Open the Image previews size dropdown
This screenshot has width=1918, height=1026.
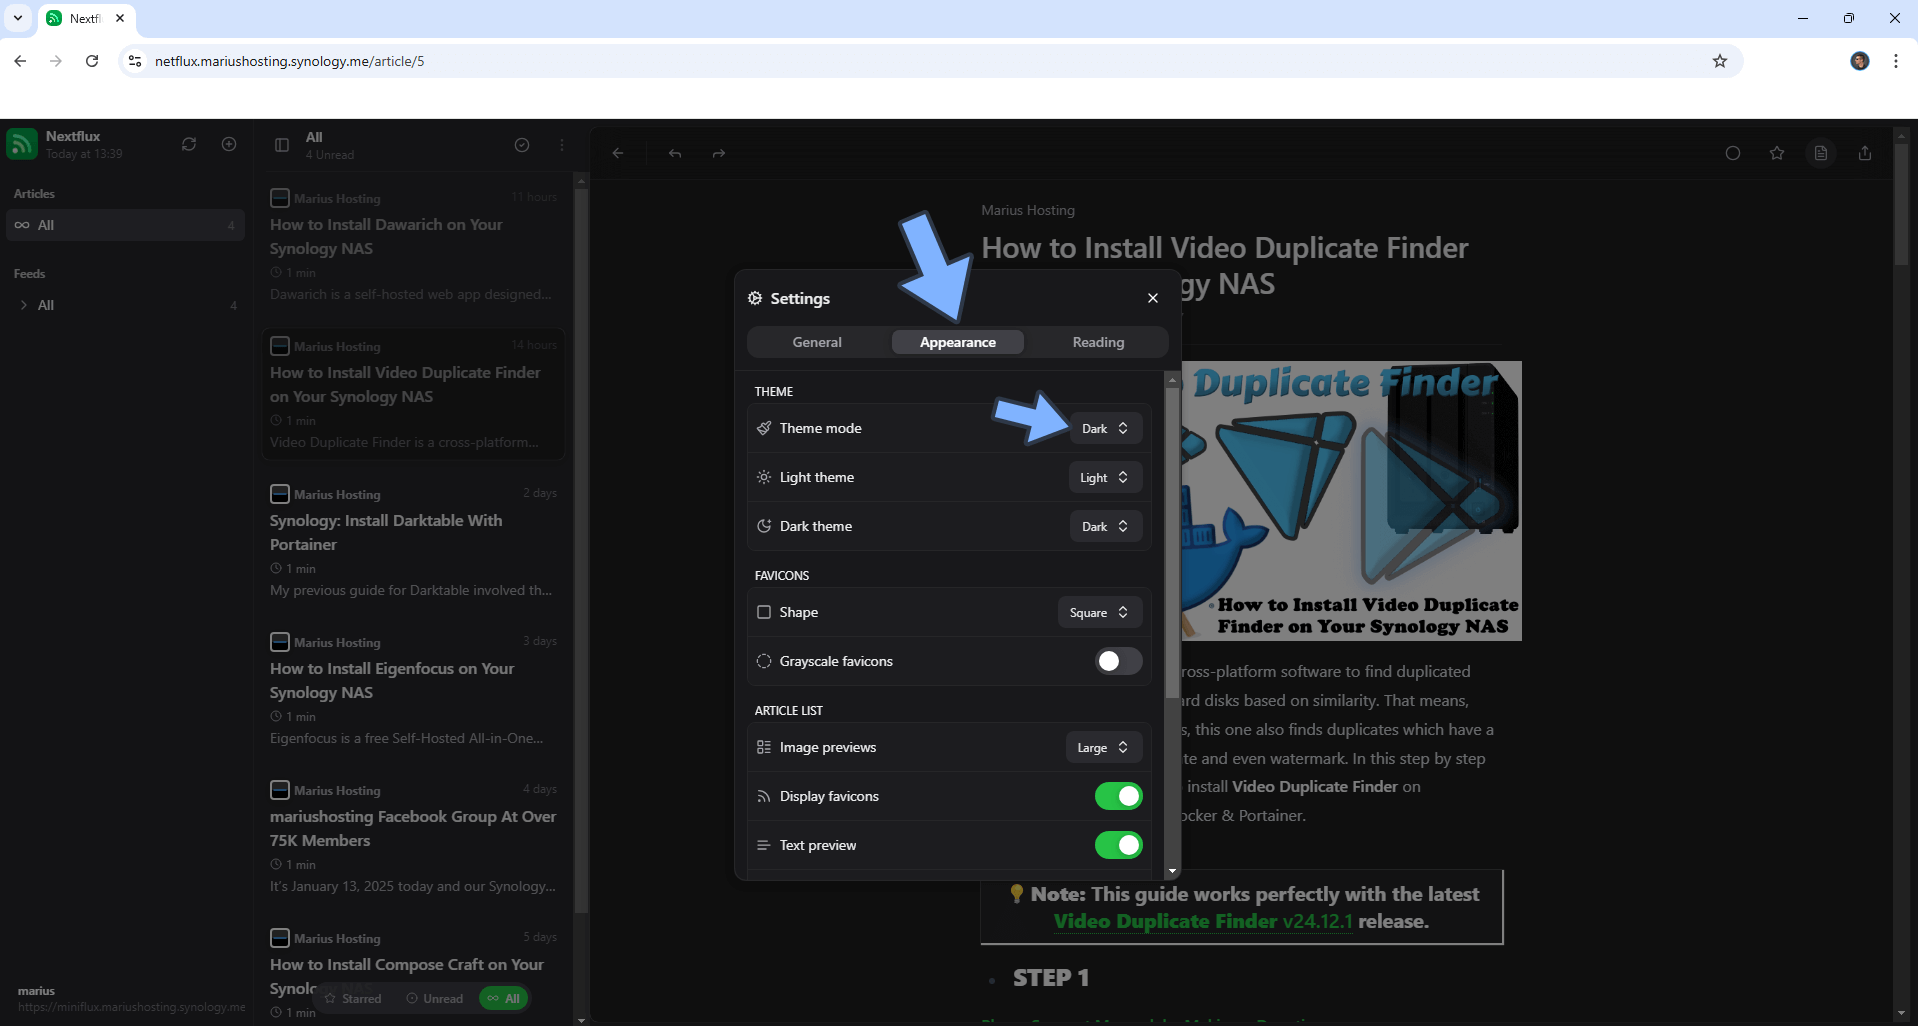pyautogui.click(x=1103, y=747)
